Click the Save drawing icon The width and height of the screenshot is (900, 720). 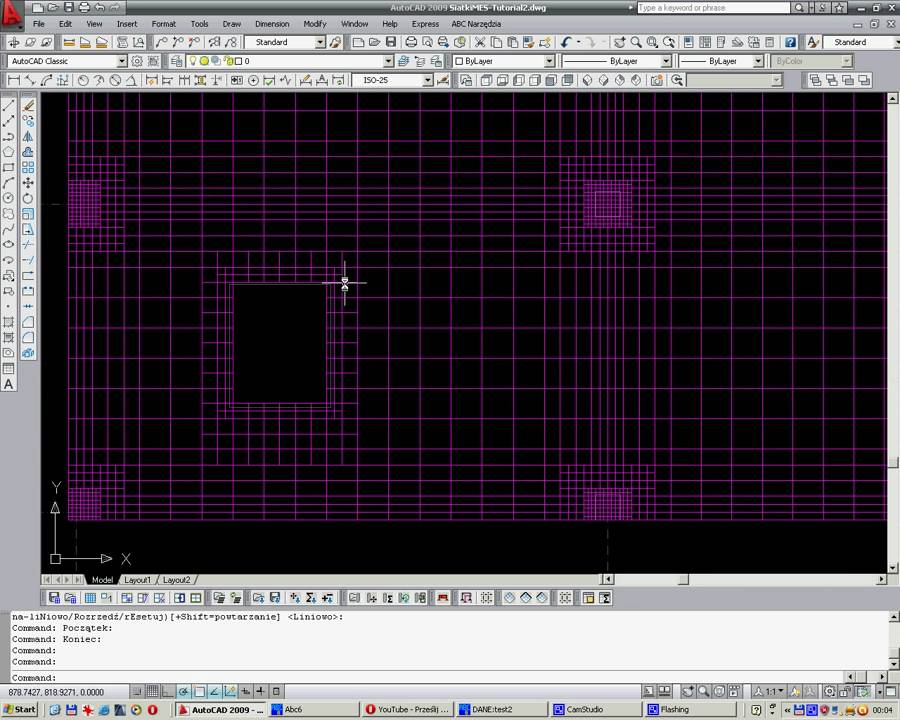click(391, 42)
